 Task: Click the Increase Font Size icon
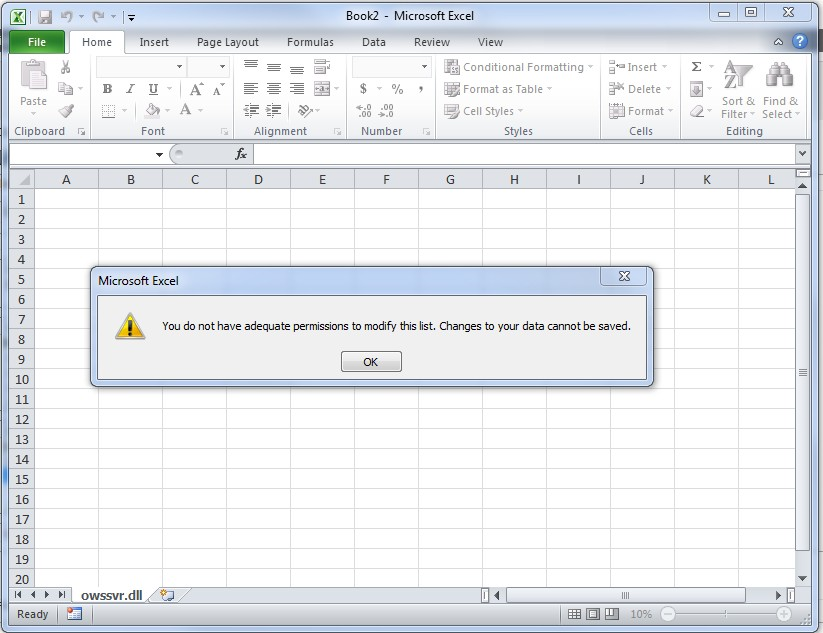click(196, 89)
